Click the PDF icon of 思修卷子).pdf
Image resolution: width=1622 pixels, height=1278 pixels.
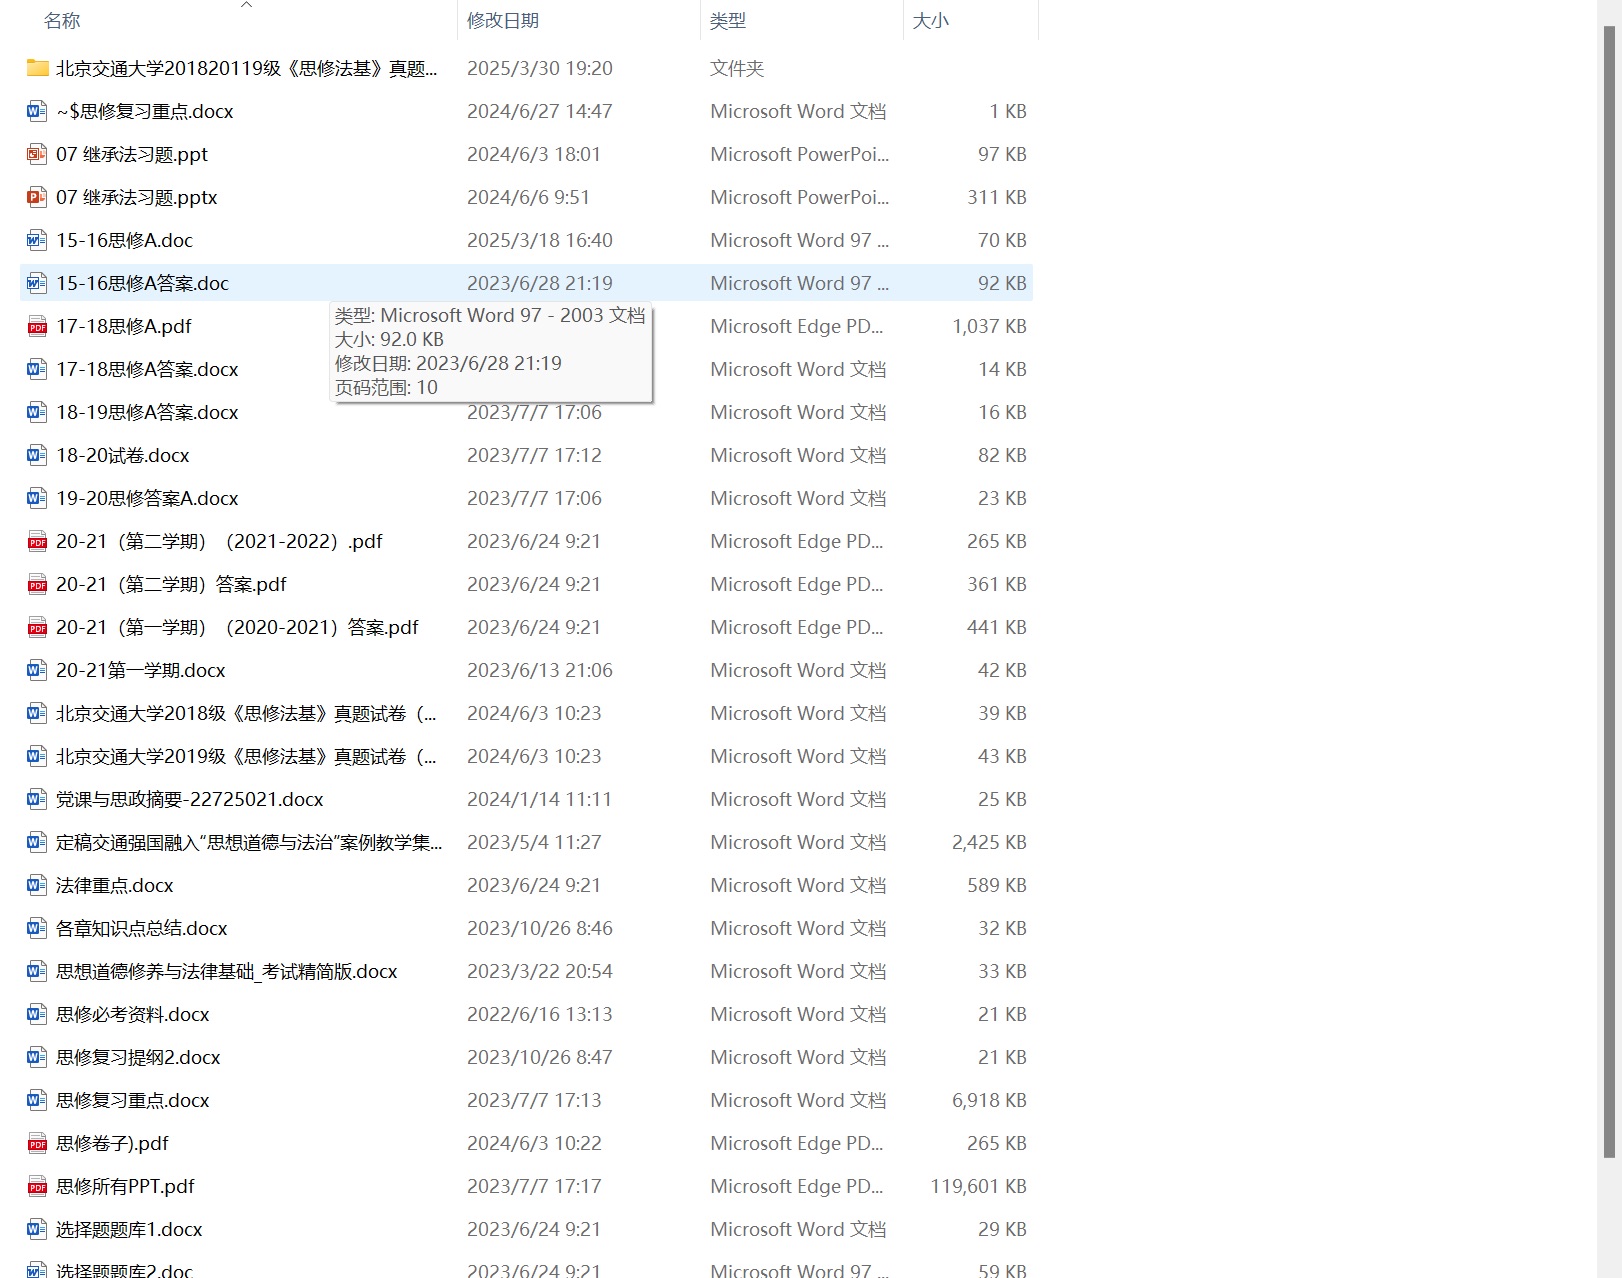click(x=37, y=1143)
